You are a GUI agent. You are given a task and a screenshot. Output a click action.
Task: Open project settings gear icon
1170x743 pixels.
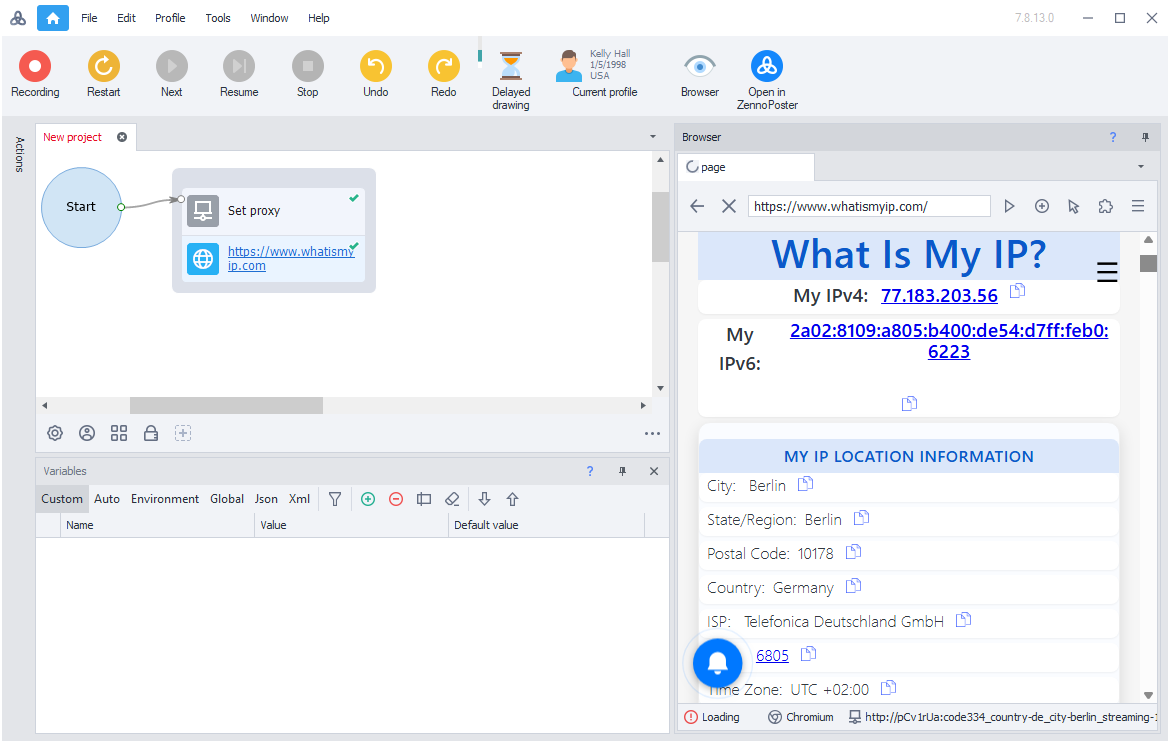[55, 433]
